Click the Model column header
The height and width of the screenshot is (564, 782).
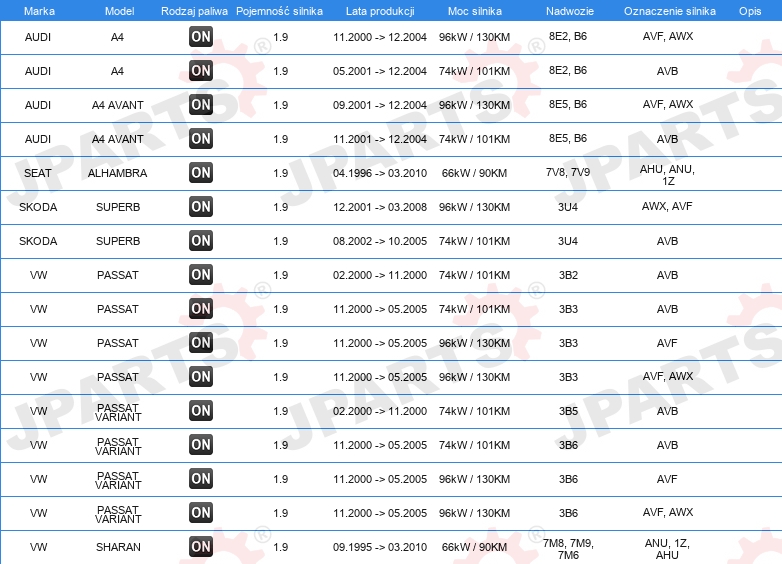(x=119, y=11)
